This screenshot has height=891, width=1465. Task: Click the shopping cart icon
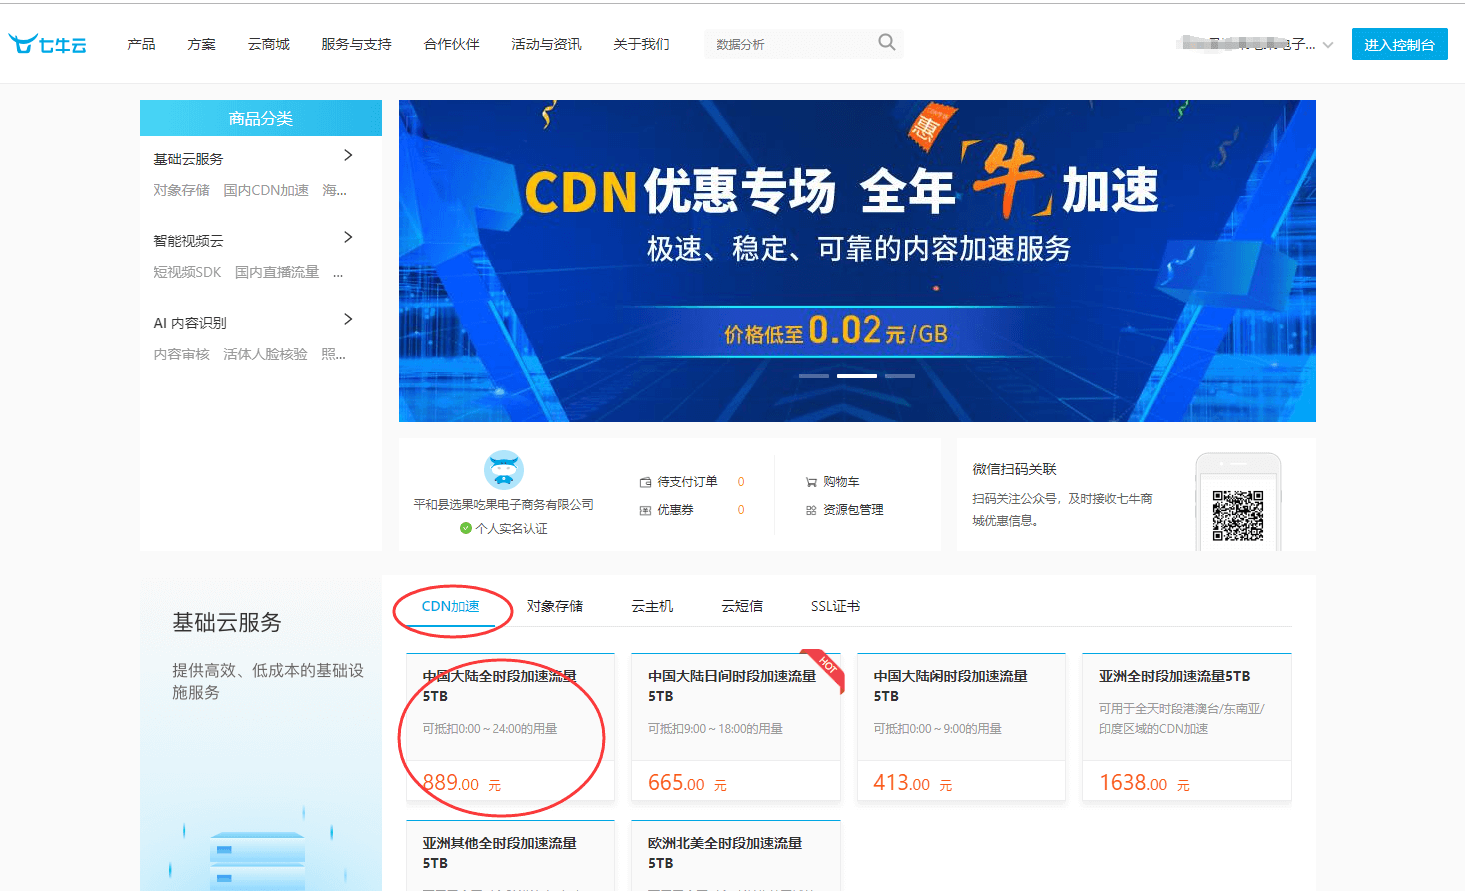point(811,482)
